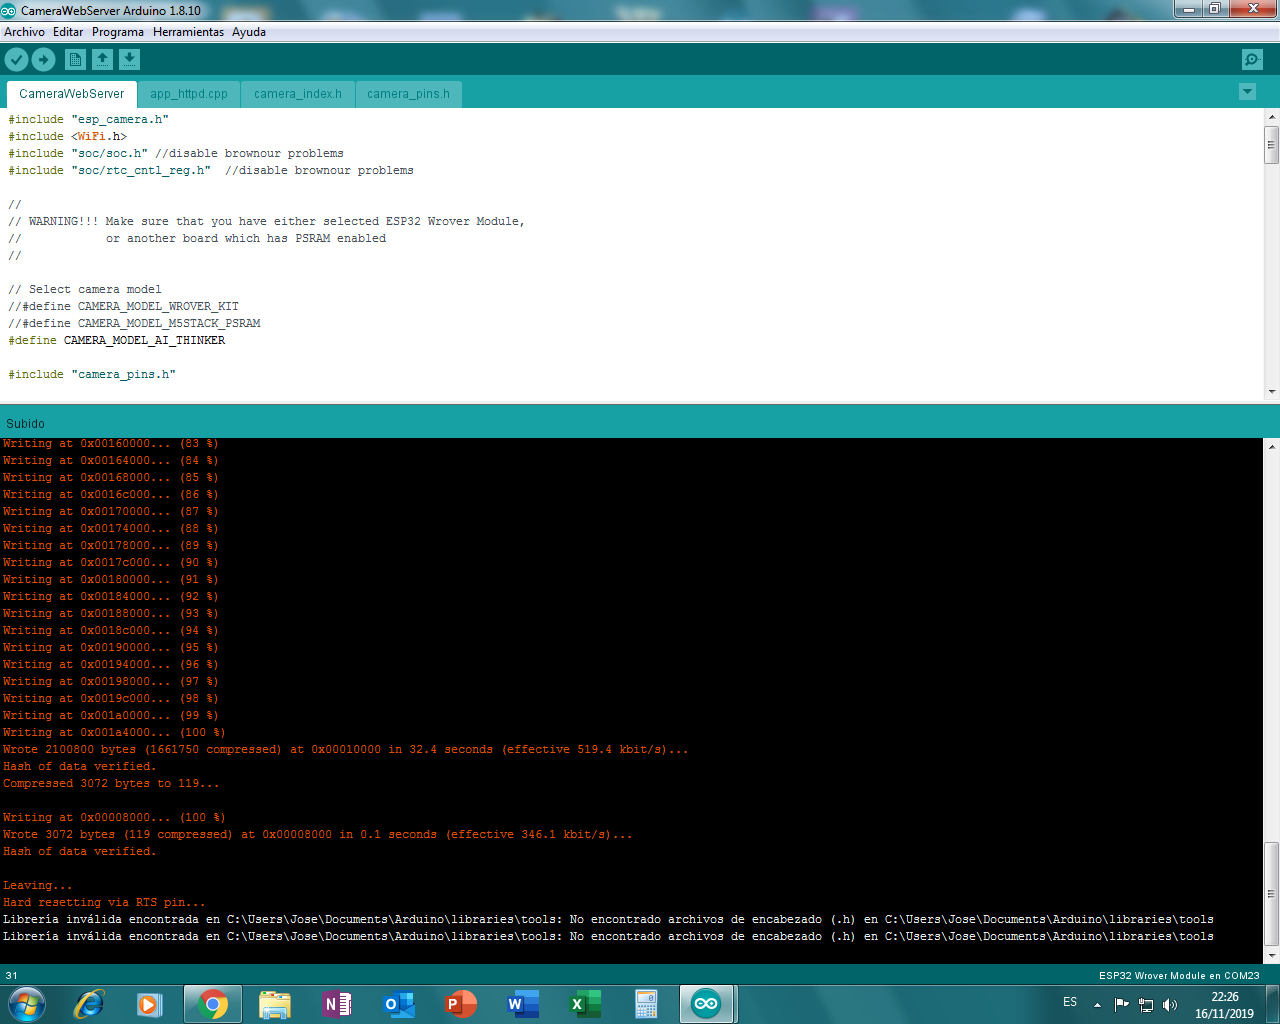Click the "Leaving..." console line
1280x1024 pixels.
(x=38, y=885)
